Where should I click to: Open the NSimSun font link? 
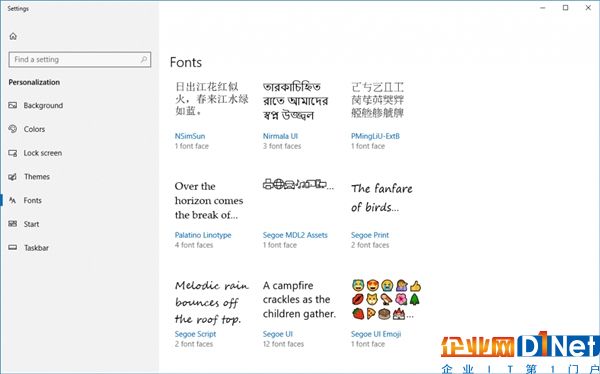pyautogui.click(x=190, y=136)
